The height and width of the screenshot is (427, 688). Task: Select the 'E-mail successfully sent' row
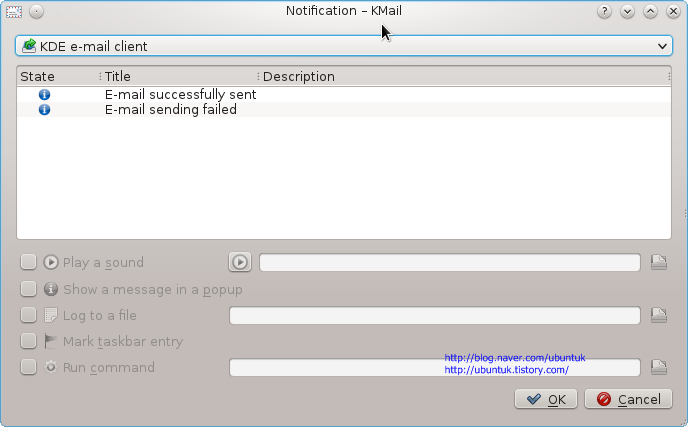click(344, 94)
